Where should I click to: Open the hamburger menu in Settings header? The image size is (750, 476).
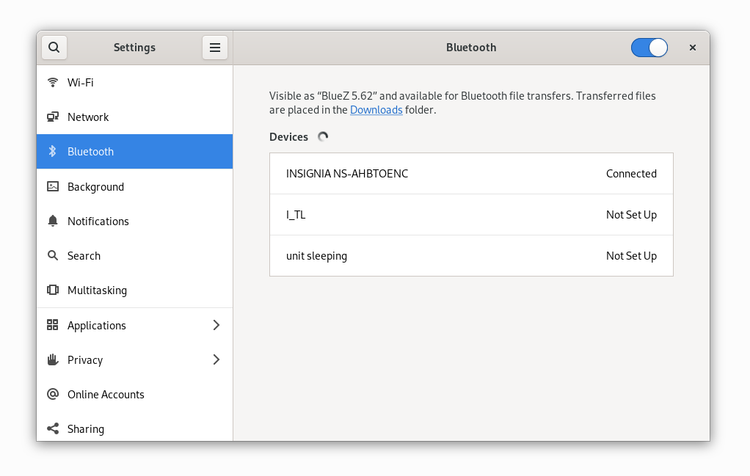[215, 47]
